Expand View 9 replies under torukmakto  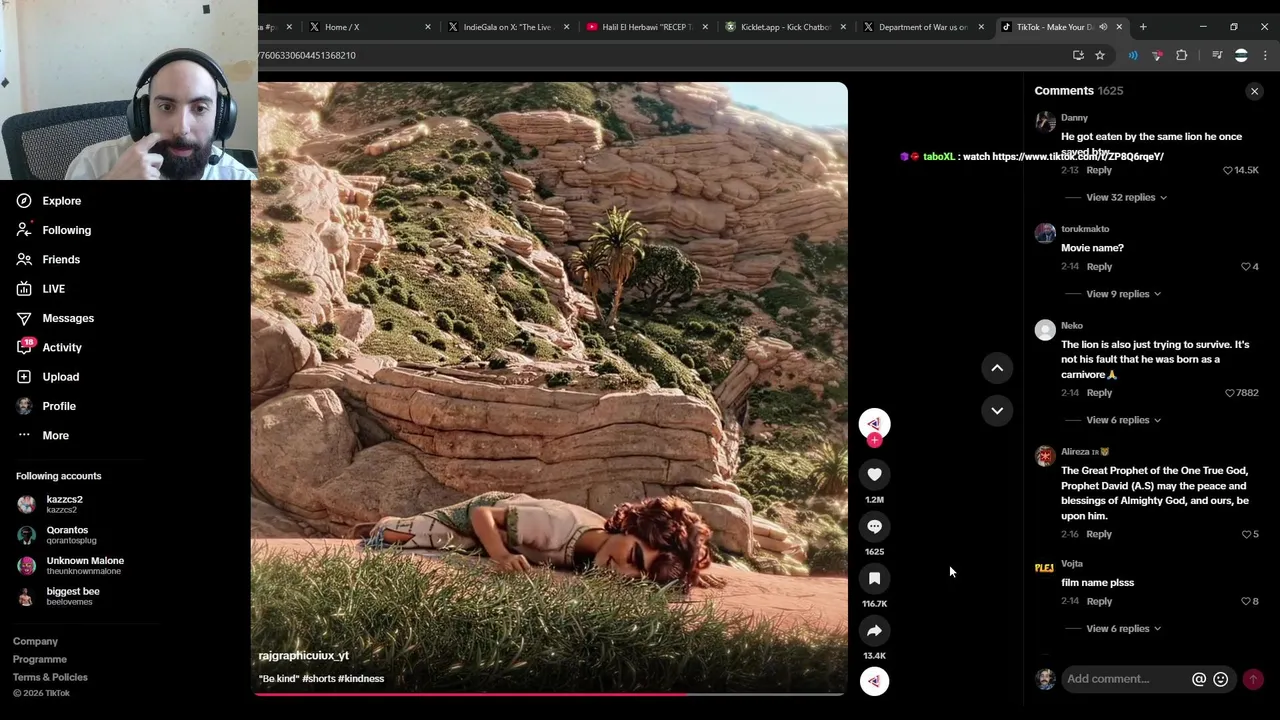(x=1124, y=294)
